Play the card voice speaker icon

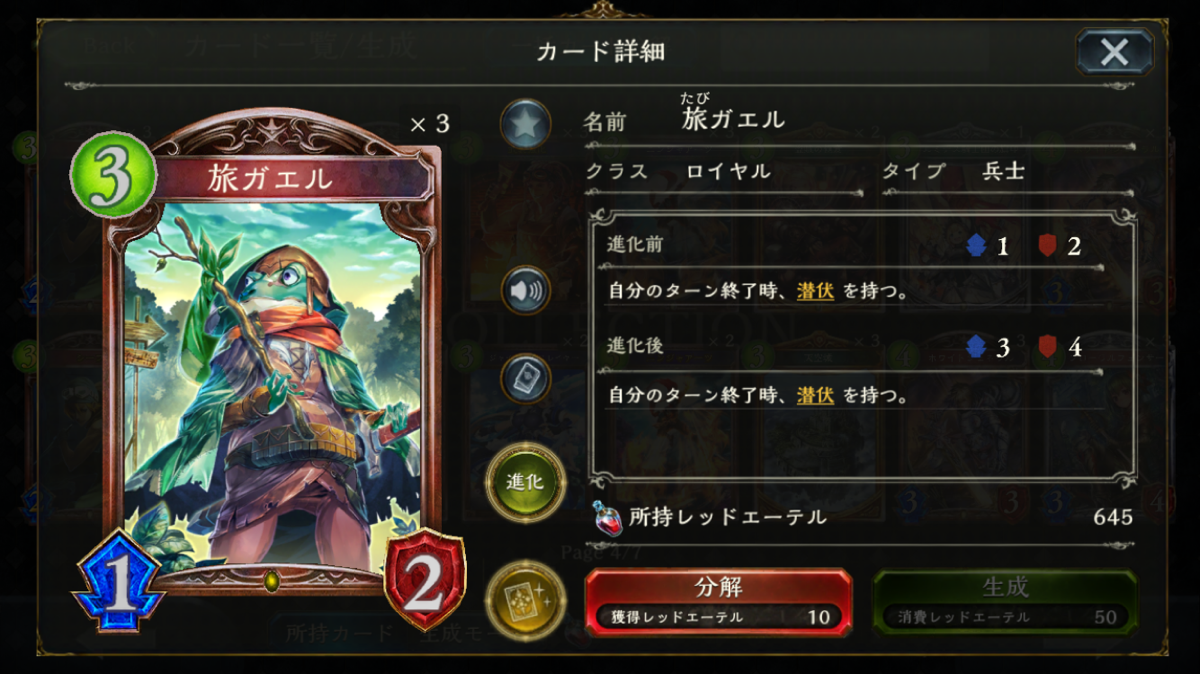point(525,291)
